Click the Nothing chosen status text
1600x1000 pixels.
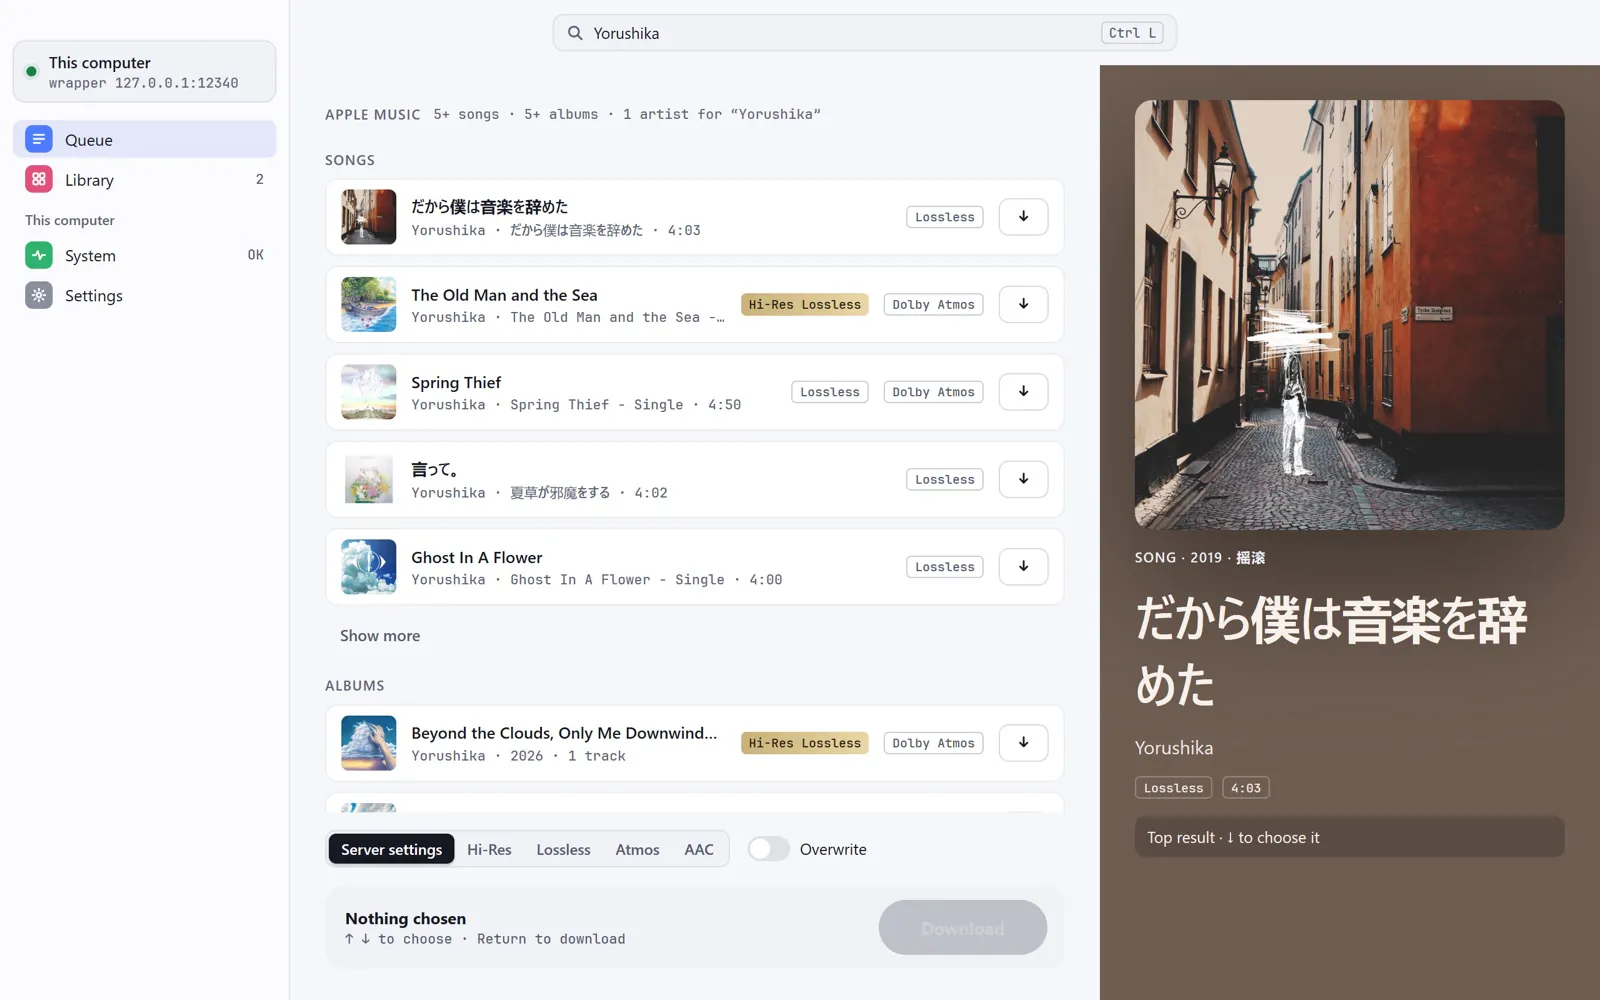(405, 918)
